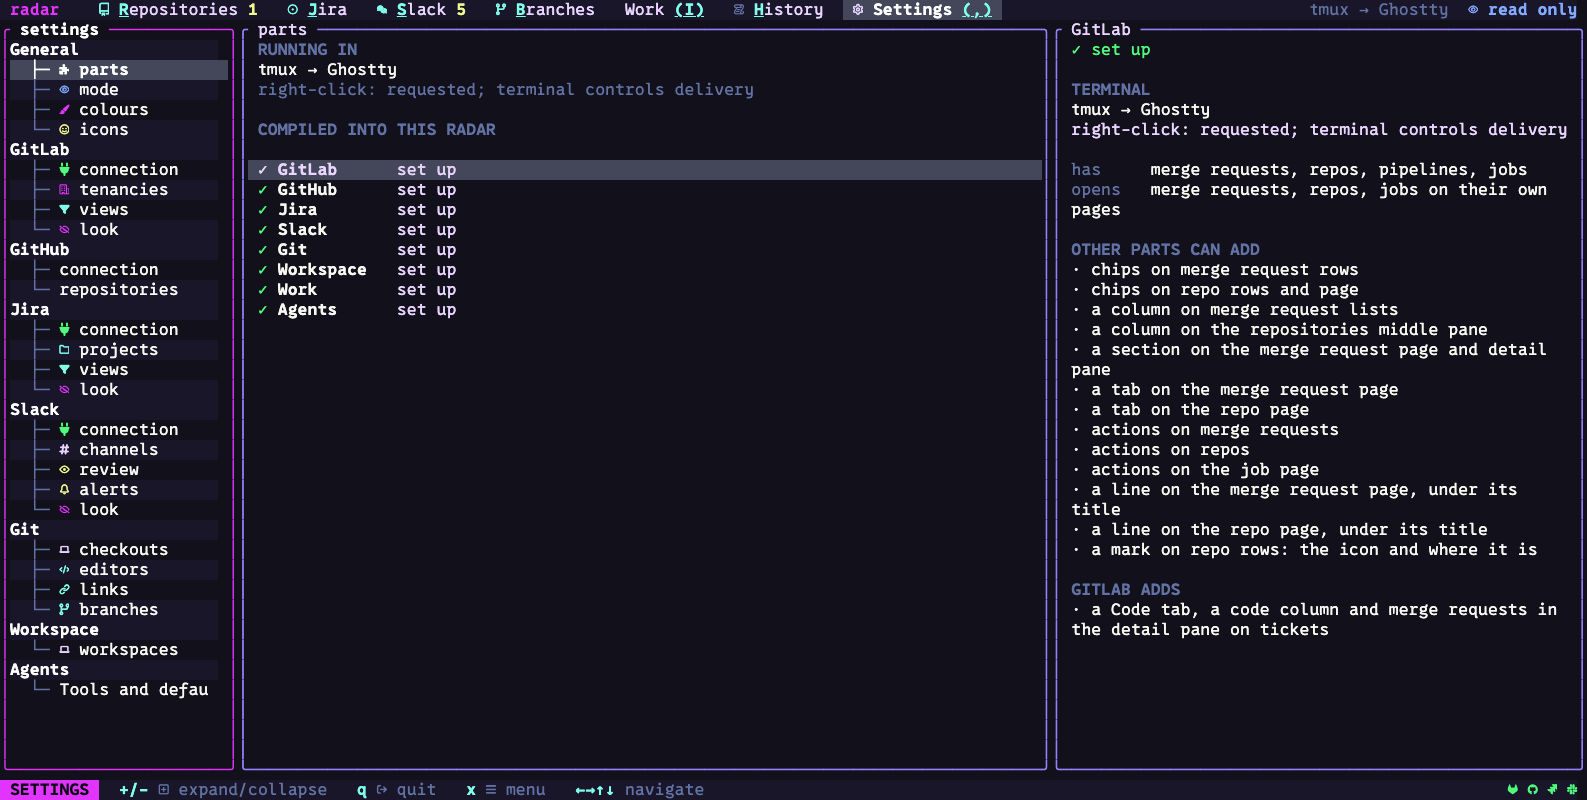This screenshot has height=800, width=1587.
Task: Click the code icon beside Git editors
Action: (x=64, y=570)
